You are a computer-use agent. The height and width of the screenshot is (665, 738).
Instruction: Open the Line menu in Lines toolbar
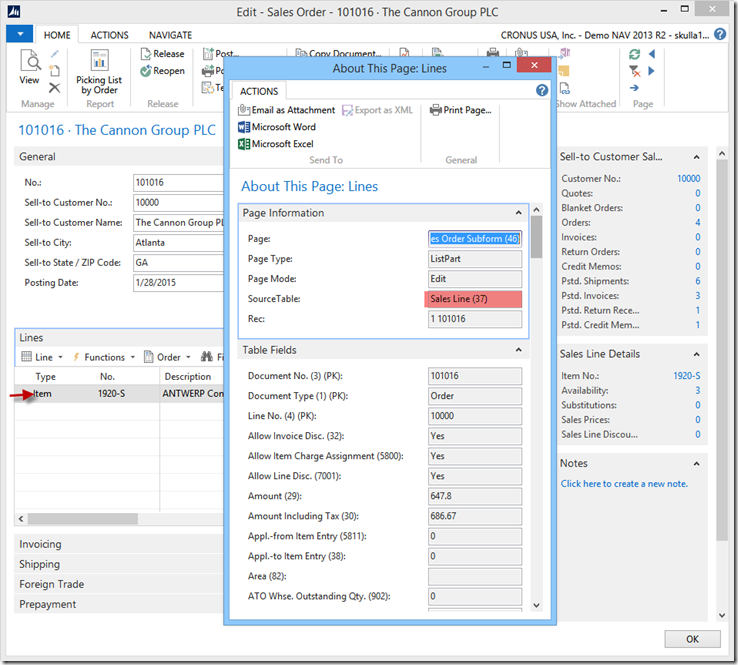coord(42,357)
